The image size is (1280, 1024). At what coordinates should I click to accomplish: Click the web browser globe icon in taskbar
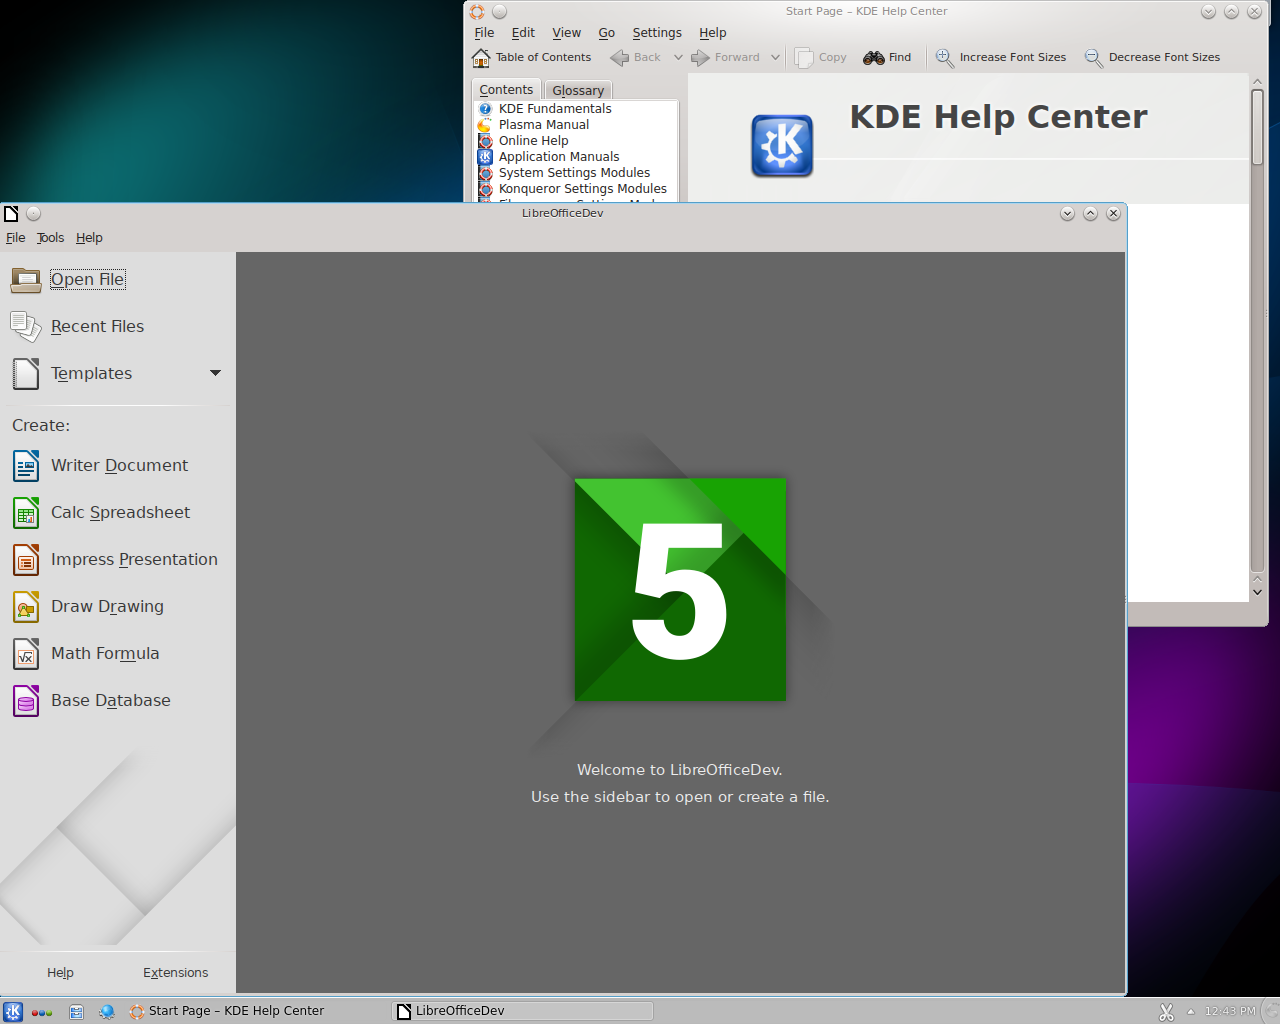pyautogui.click(x=107, y=1011)
